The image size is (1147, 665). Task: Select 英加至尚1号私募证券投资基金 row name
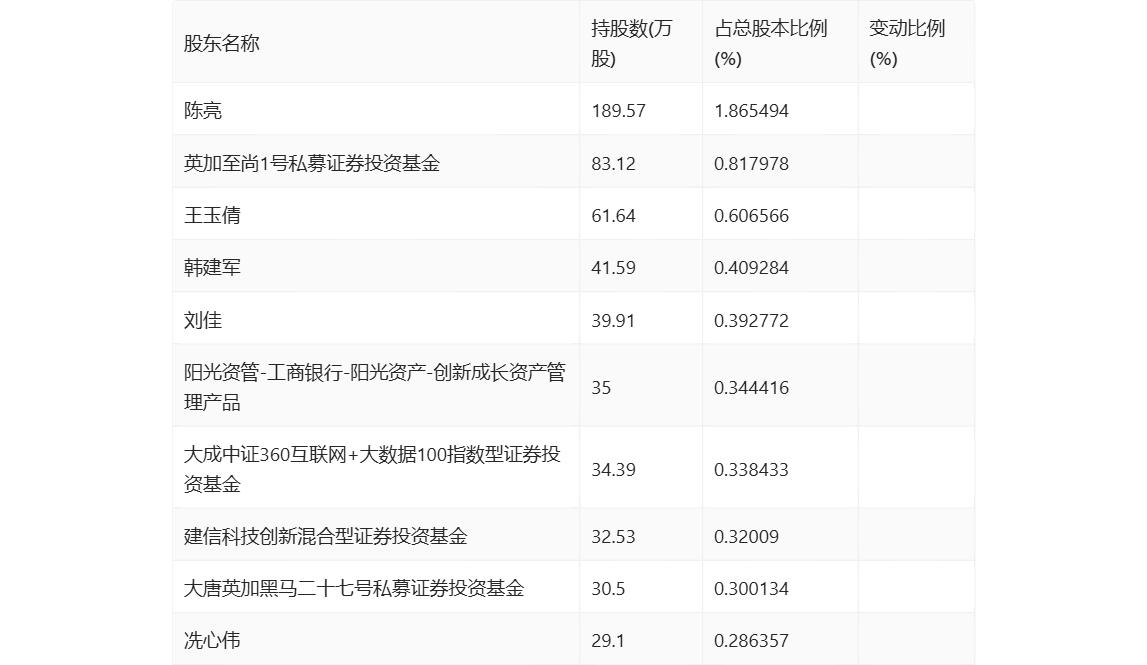pos(312,163)
